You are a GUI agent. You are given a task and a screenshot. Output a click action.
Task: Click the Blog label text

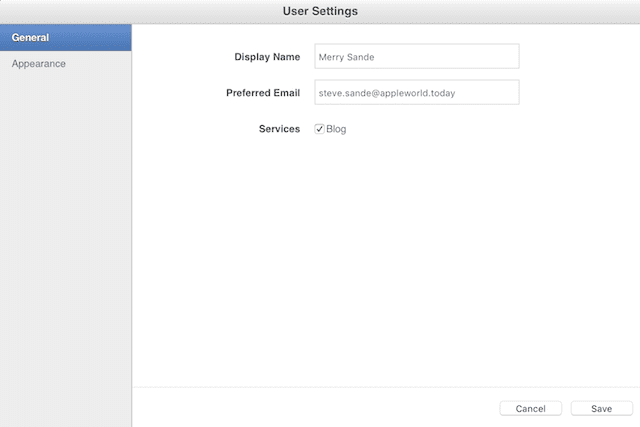[336, 129]
